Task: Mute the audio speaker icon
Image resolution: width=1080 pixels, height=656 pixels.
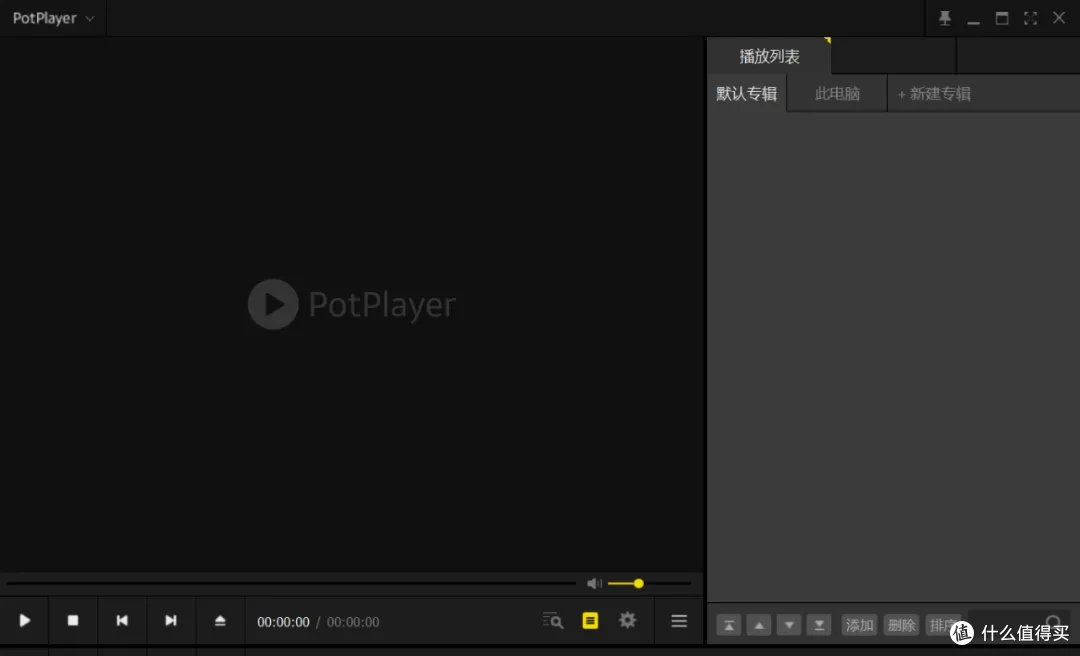Action: 594,584
